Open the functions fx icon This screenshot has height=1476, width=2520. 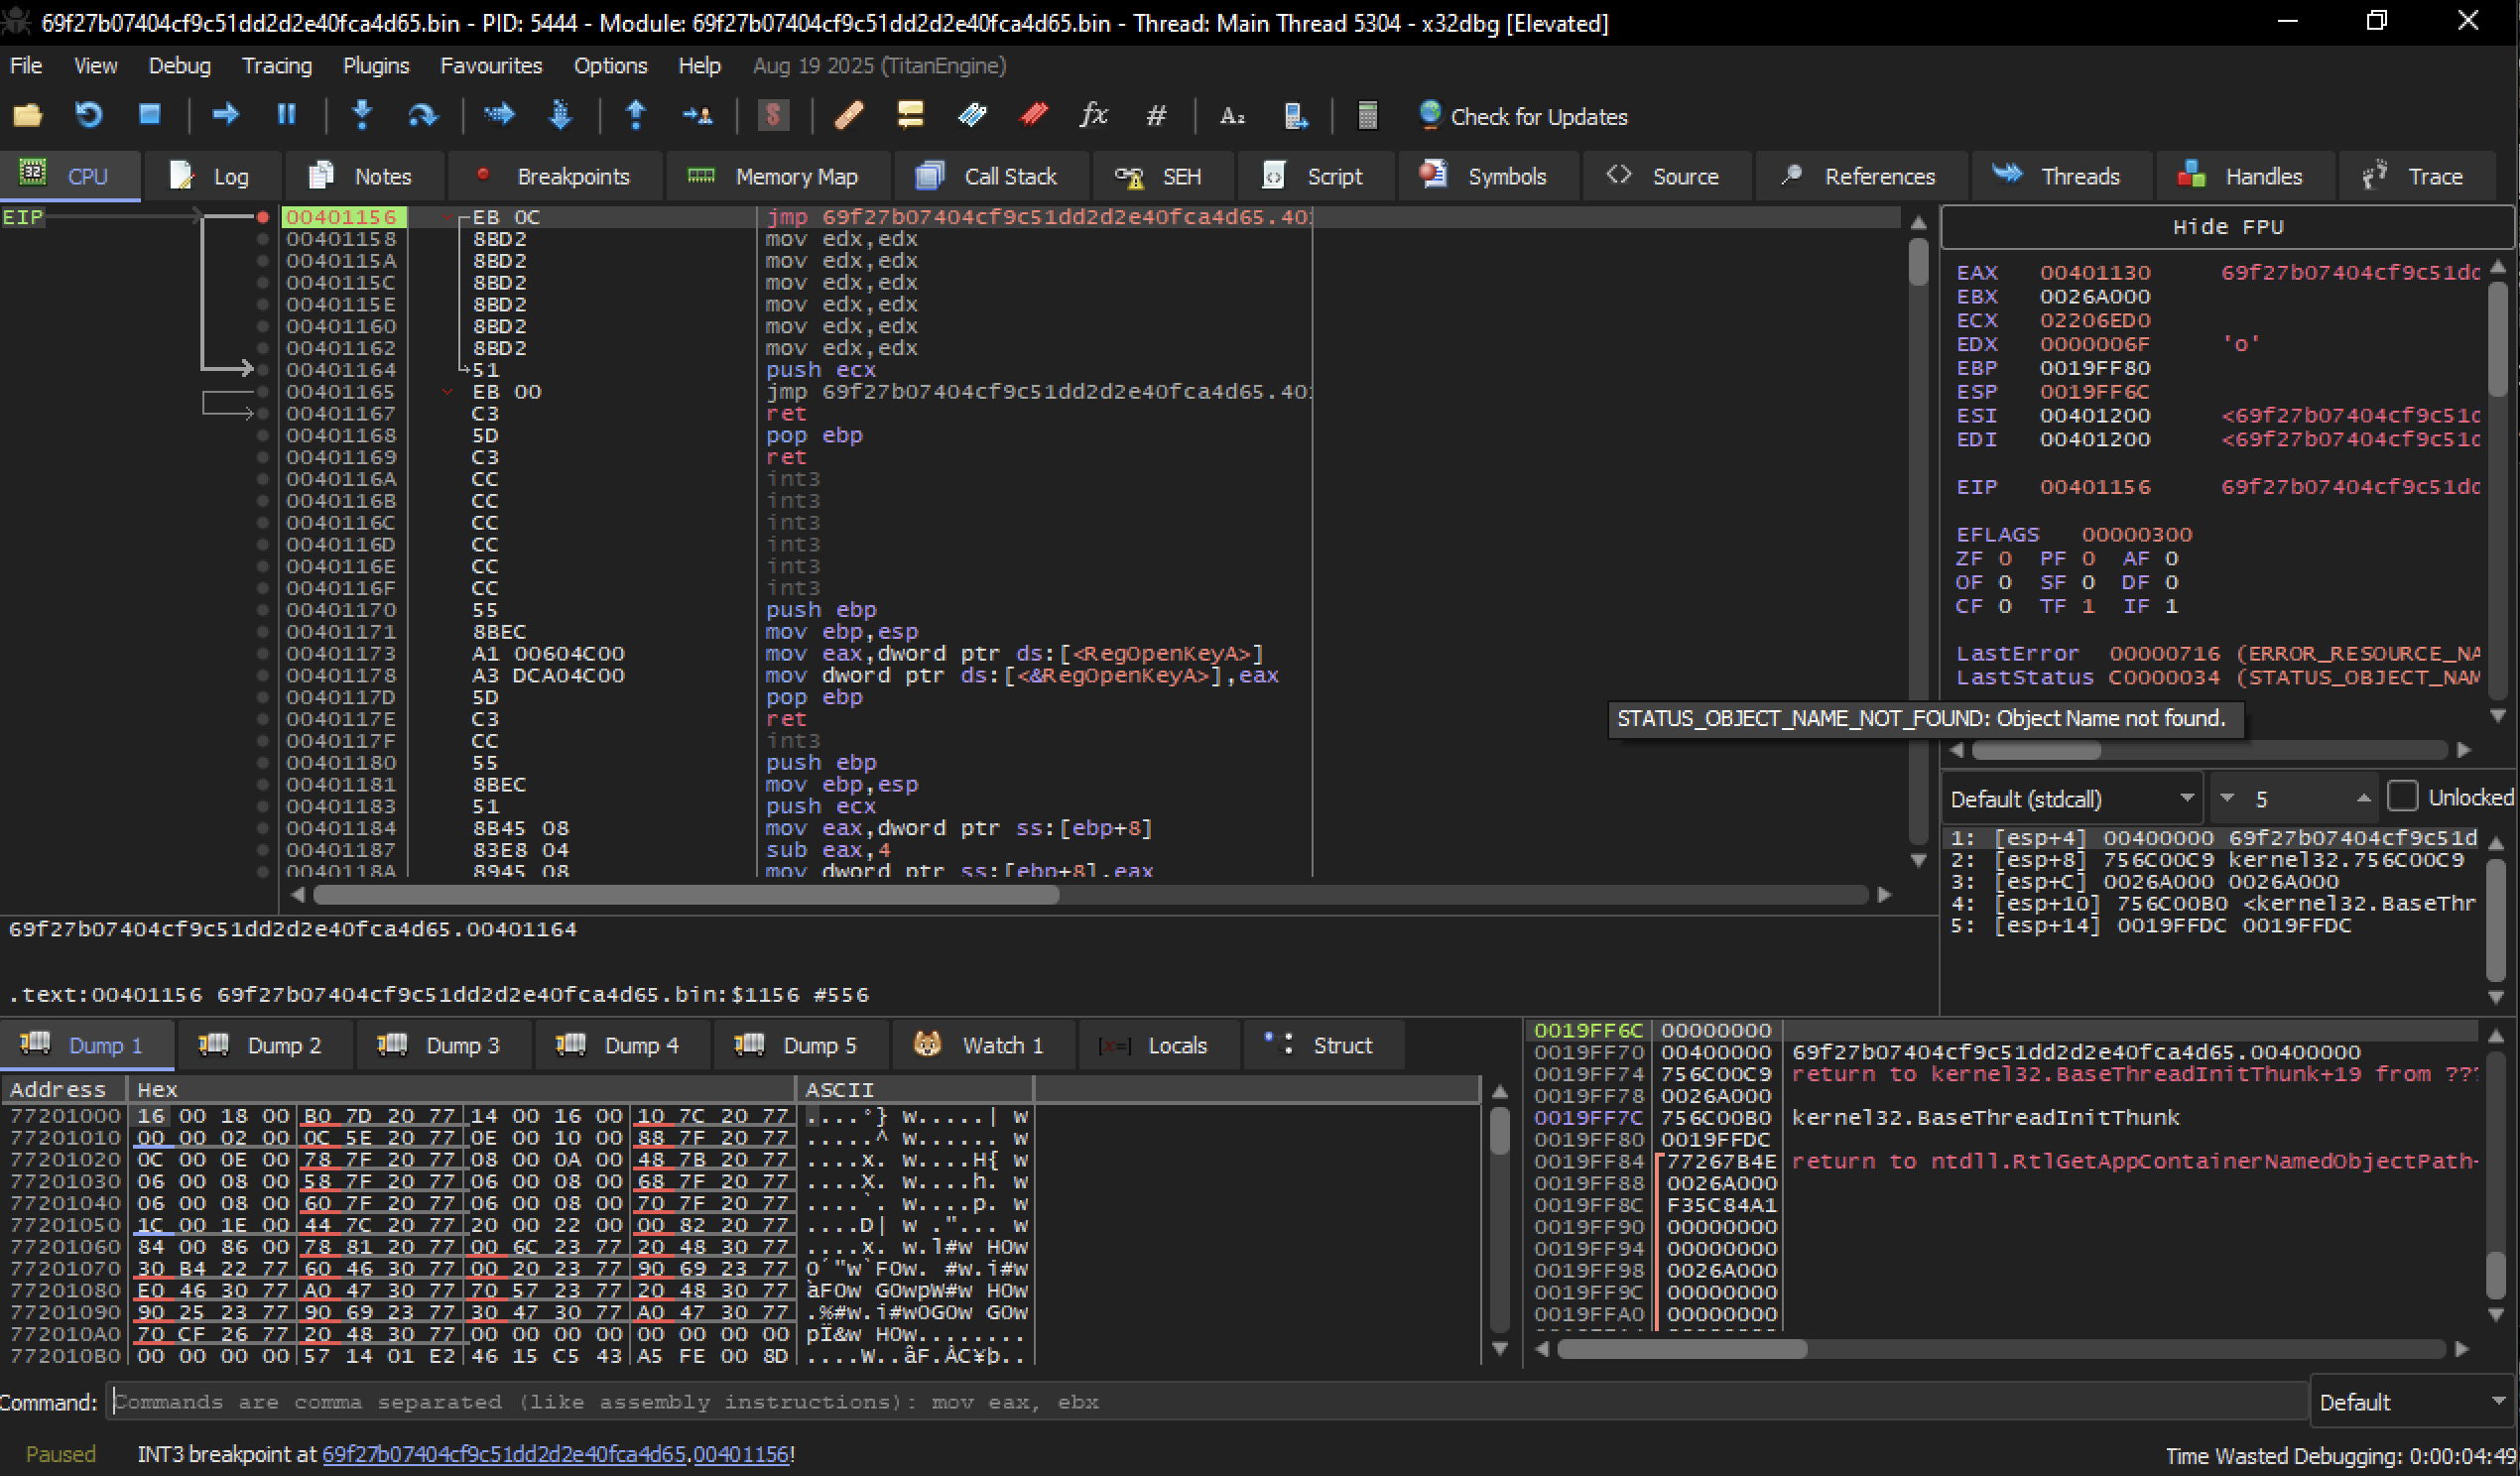pyautogui.click(x=1094, y=116)
